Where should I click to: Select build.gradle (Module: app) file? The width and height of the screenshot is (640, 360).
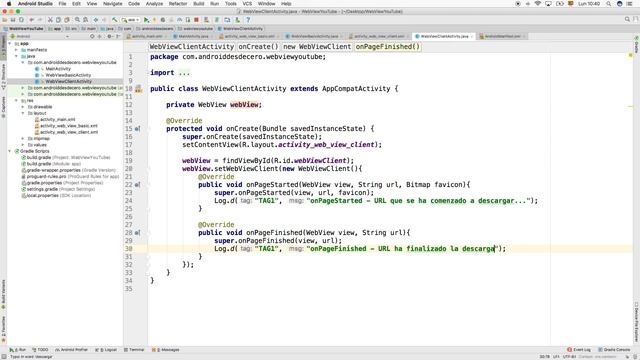coord(54,164)
